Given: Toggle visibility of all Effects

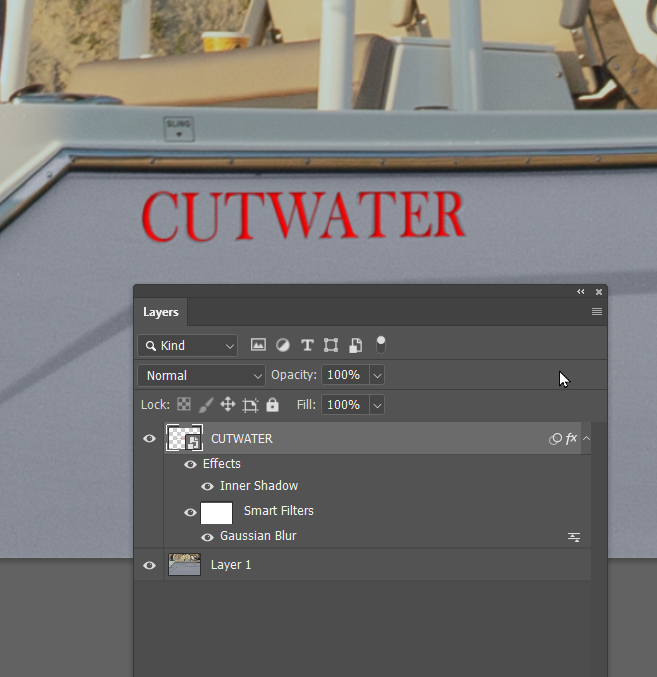Looking at the screenshot, I should [190, 464].
